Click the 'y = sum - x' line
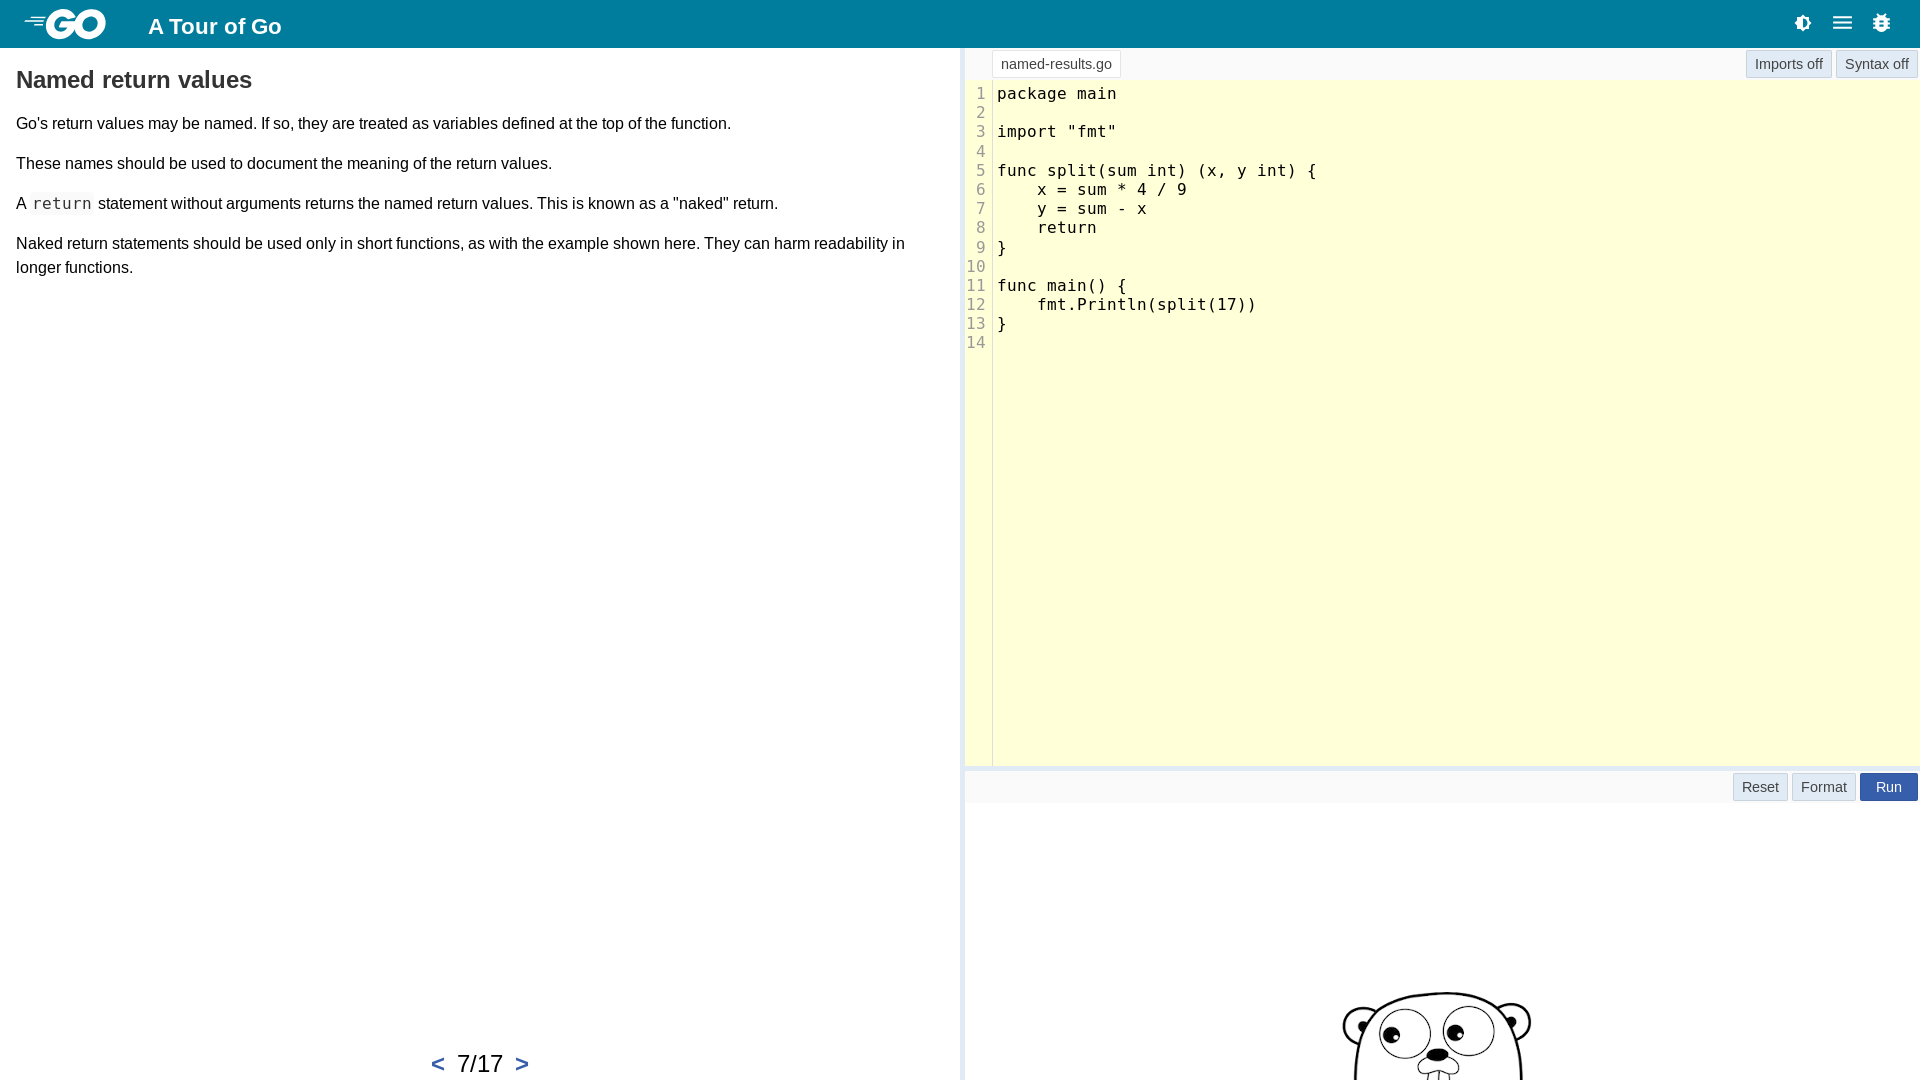1920x1080 pixels. pos(1091,209)
